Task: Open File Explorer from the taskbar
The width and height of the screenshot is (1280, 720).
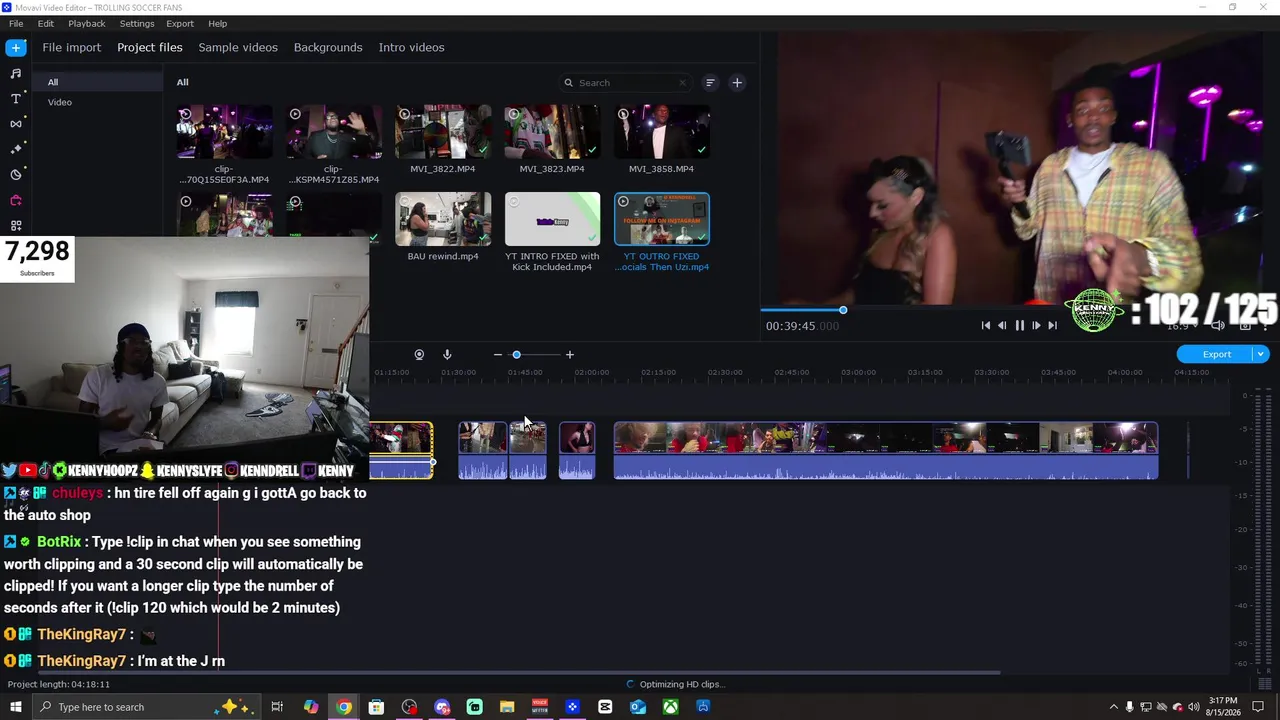Action: tap(507, 707)
